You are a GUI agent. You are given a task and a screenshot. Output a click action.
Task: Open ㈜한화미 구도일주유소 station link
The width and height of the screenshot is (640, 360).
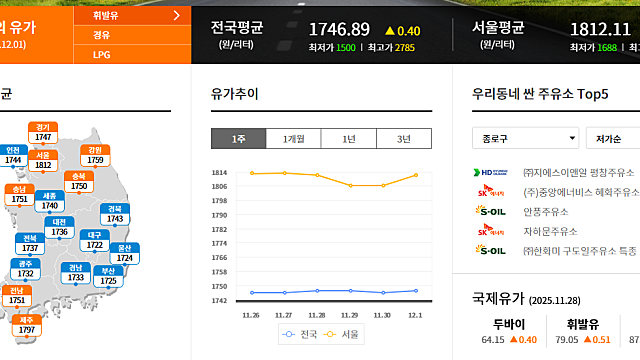pos(580,251)
